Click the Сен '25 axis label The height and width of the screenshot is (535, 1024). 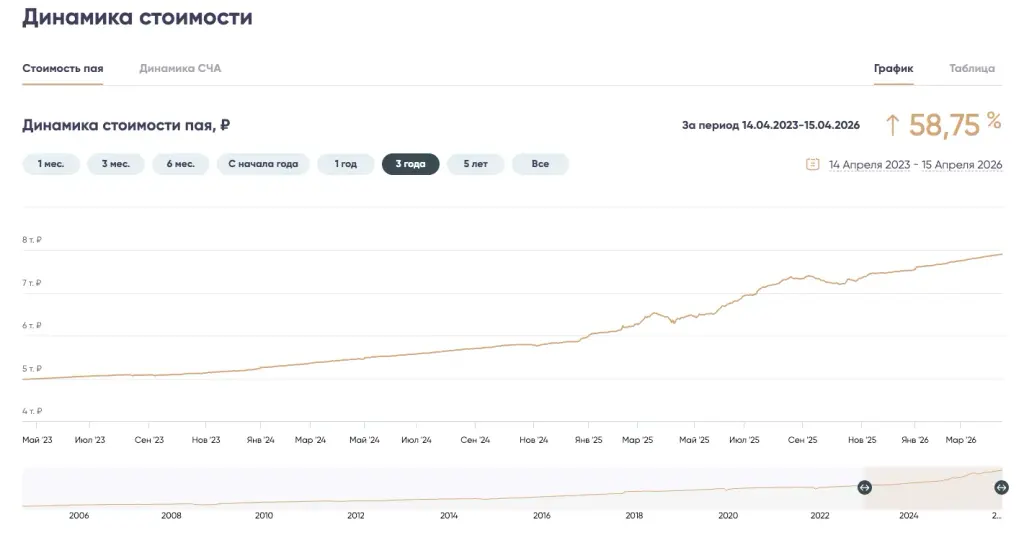803,440
